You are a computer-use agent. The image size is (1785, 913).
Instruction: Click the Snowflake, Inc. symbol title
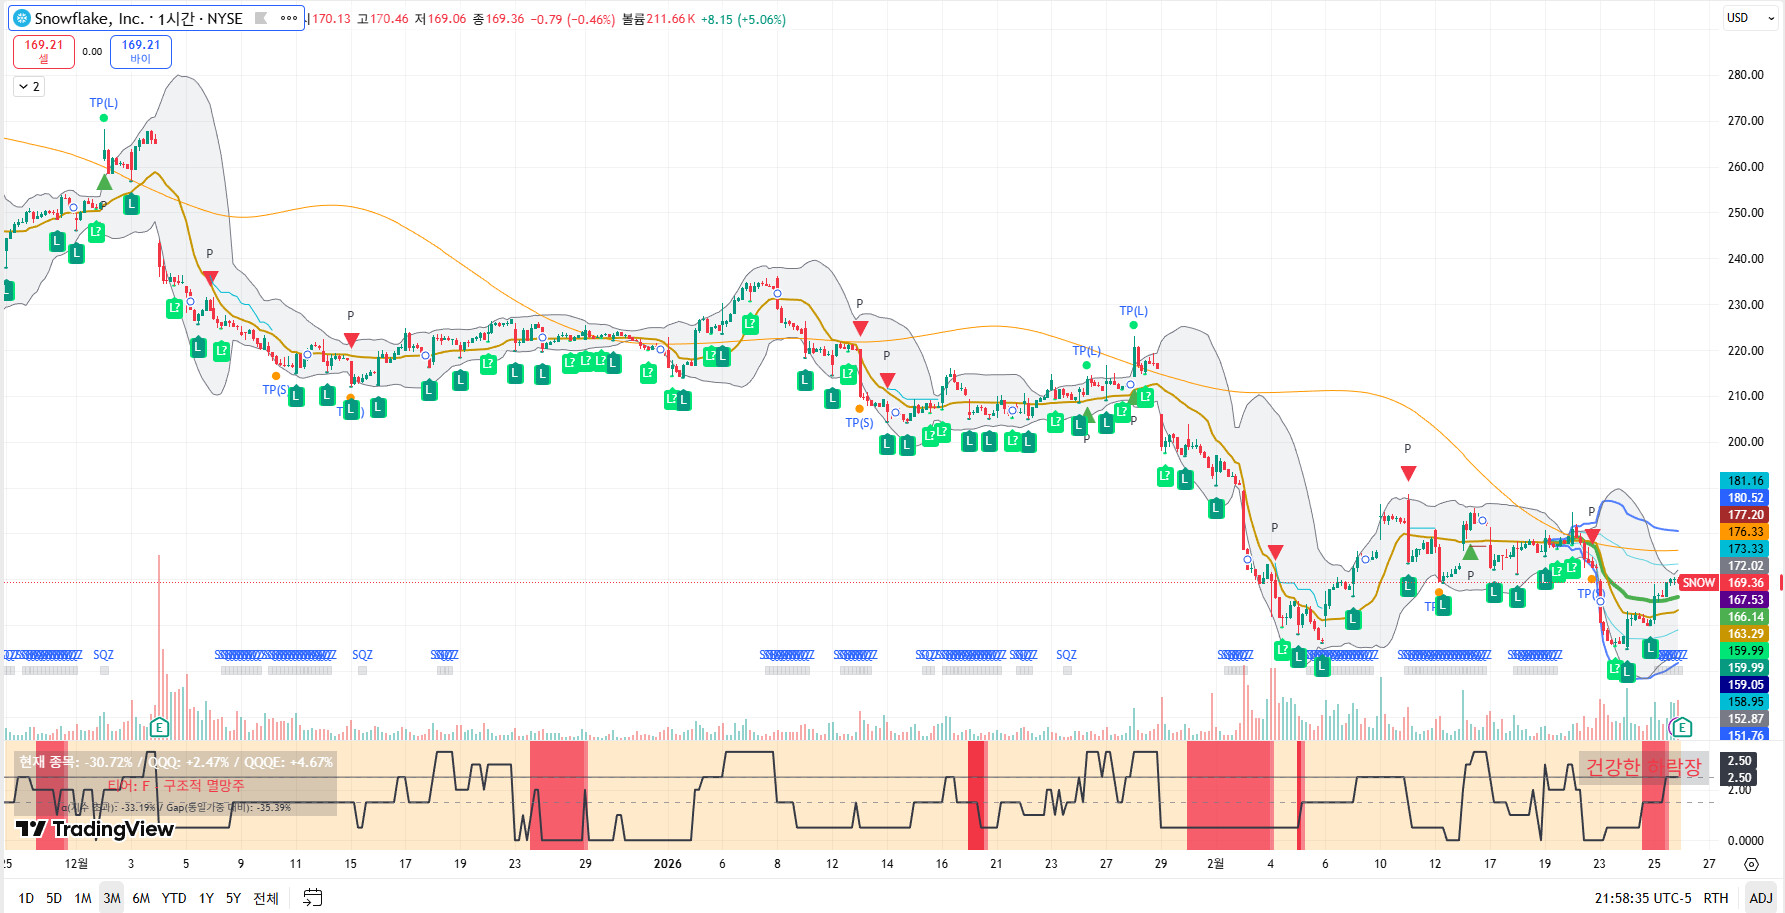coord(89,18)
